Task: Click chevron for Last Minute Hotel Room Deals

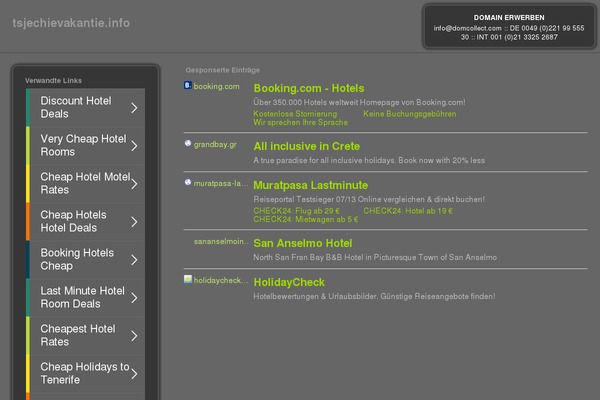Action: tap(134, 297)
